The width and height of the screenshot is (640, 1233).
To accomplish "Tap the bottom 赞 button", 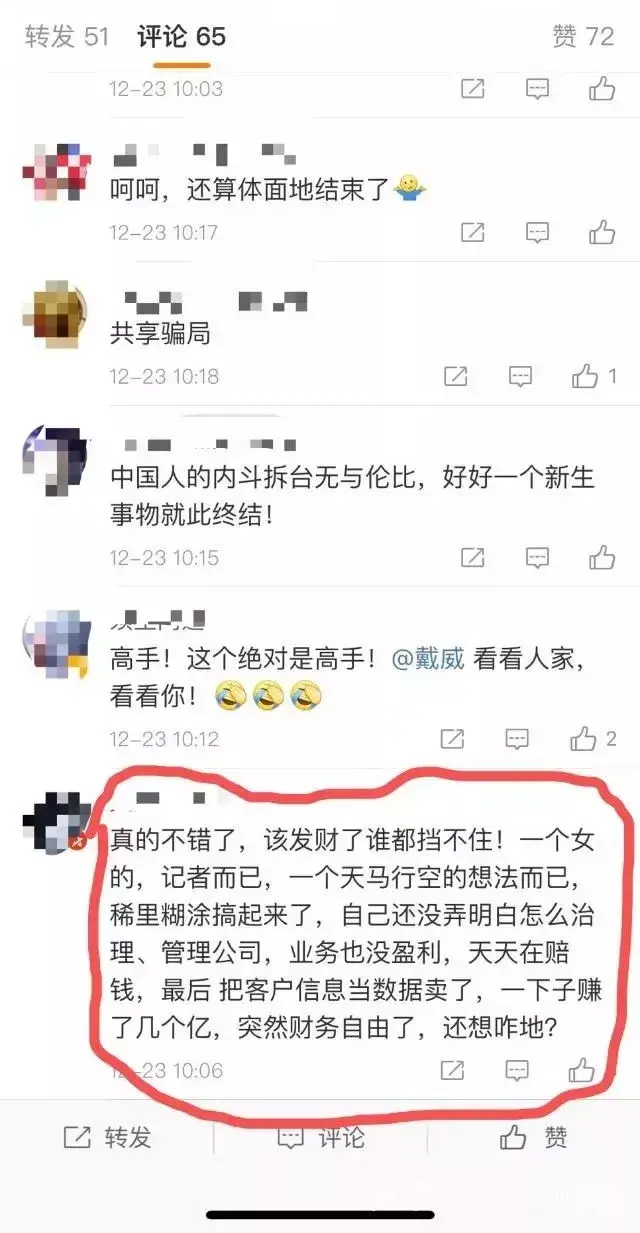I will [534, 1137].
